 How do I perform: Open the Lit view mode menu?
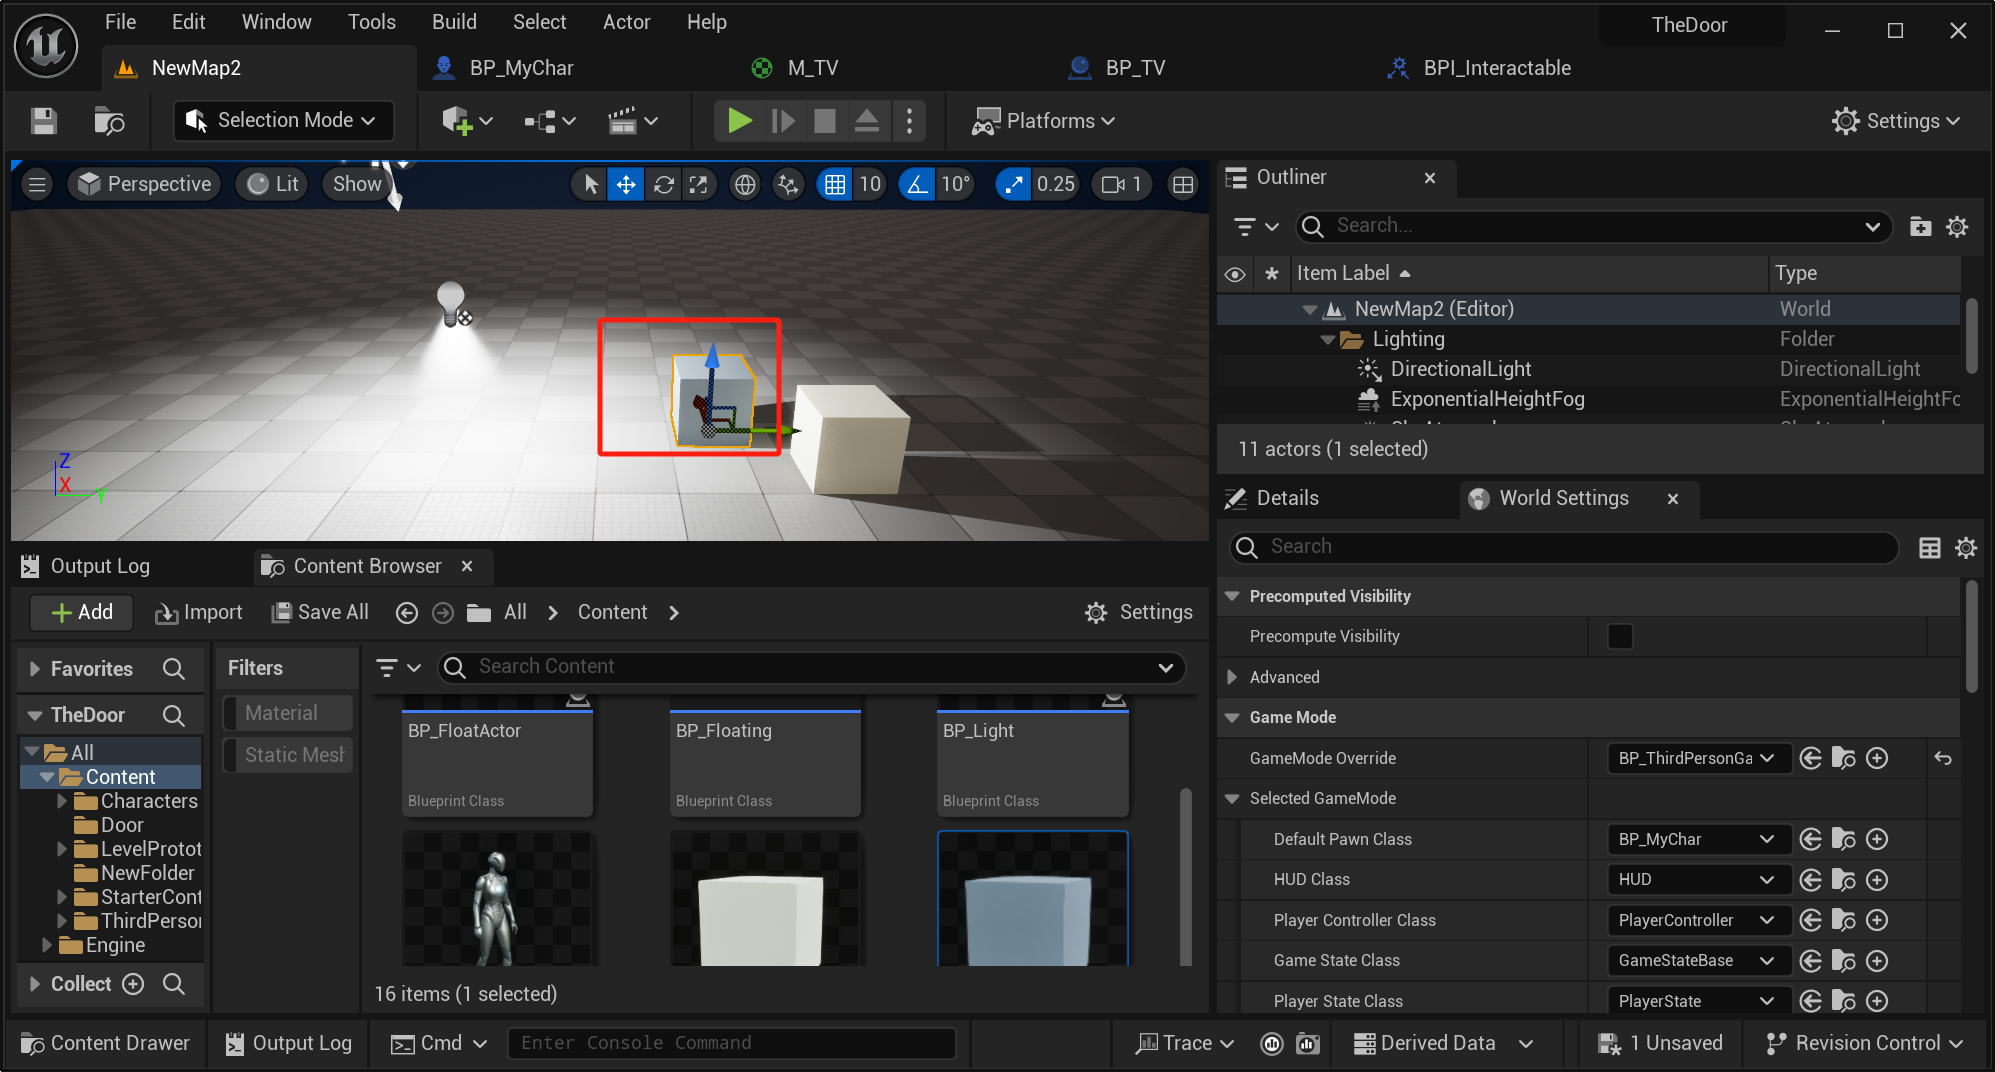[x=274, y=184]
